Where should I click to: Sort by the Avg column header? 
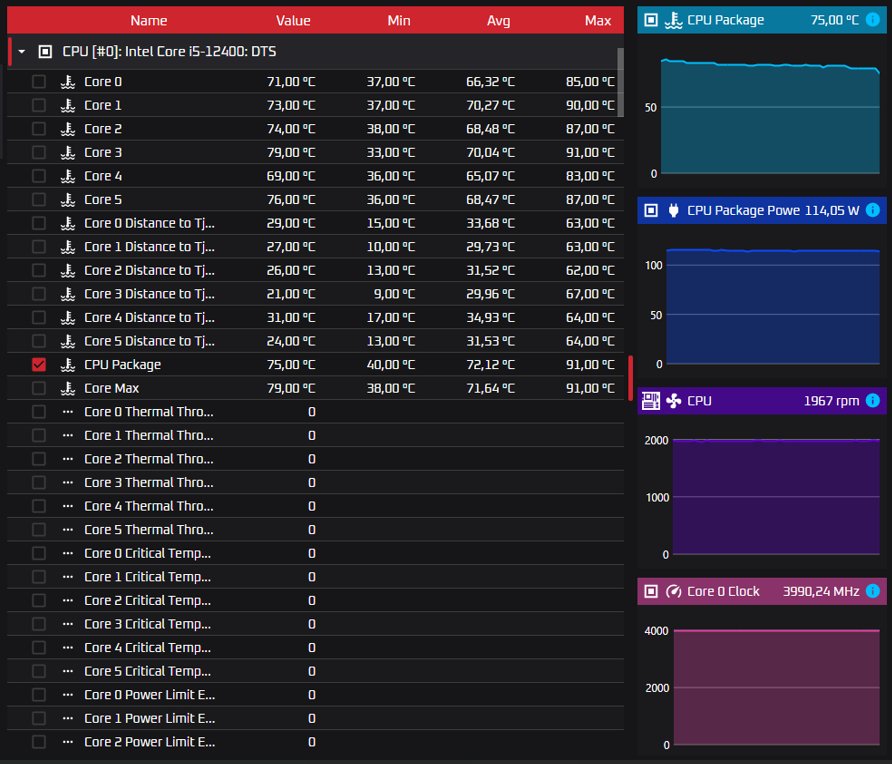pos(498,21)
